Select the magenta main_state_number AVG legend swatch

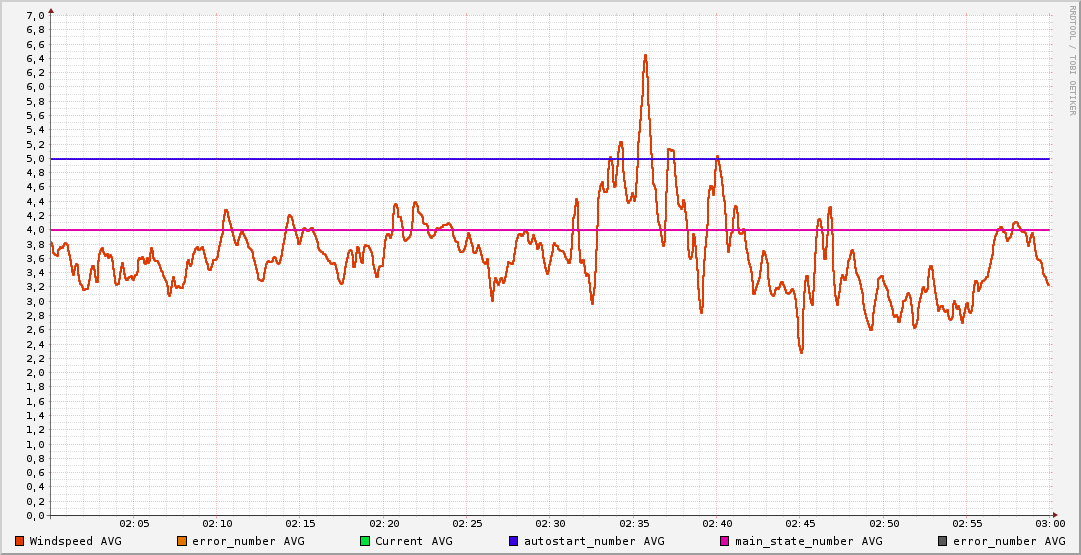725,541
